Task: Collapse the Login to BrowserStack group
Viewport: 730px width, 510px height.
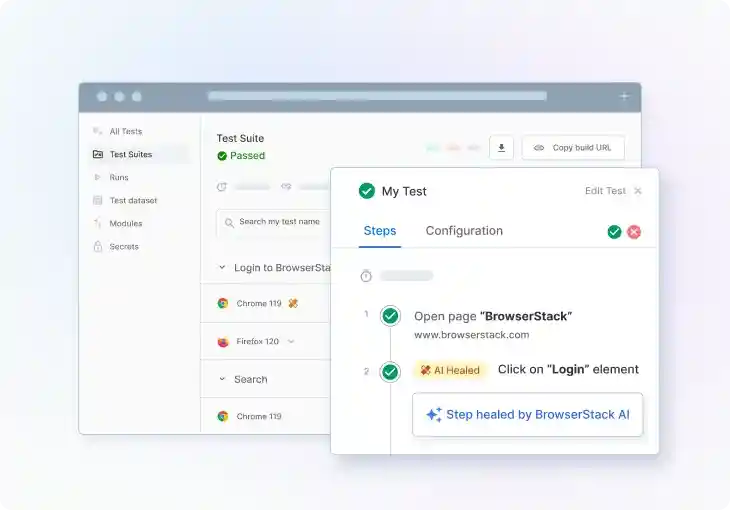Action: (x=222, y=267)
